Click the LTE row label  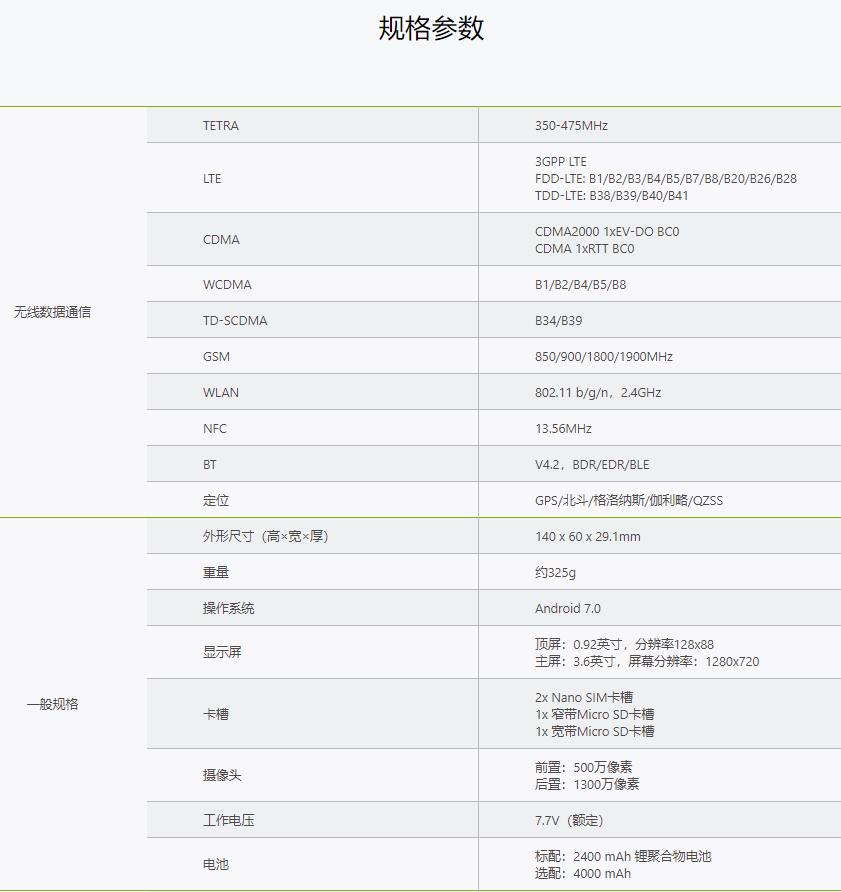point(212,179)
